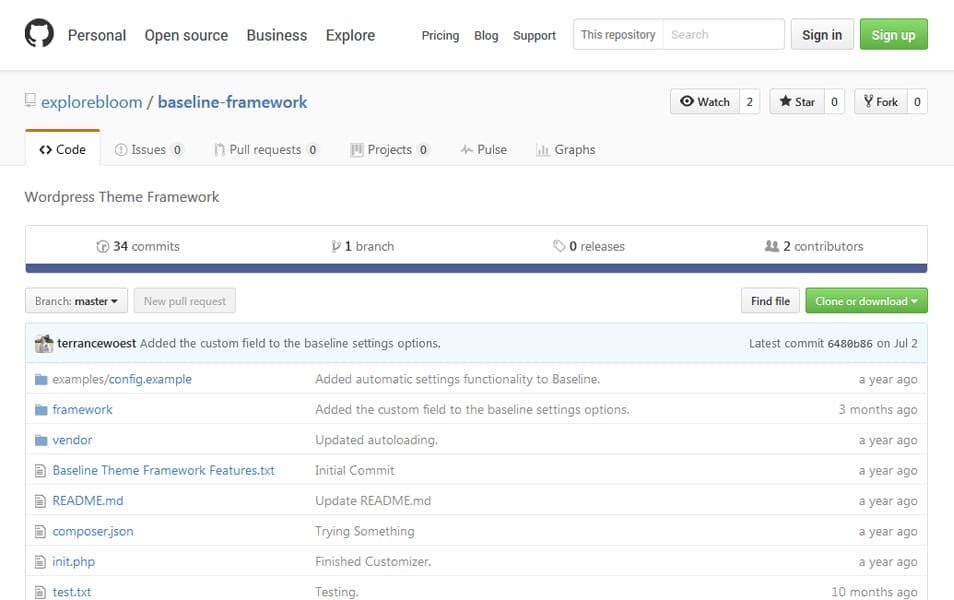Click the Find file button
The width and height of the screenshot is (954, 600).
770,300
